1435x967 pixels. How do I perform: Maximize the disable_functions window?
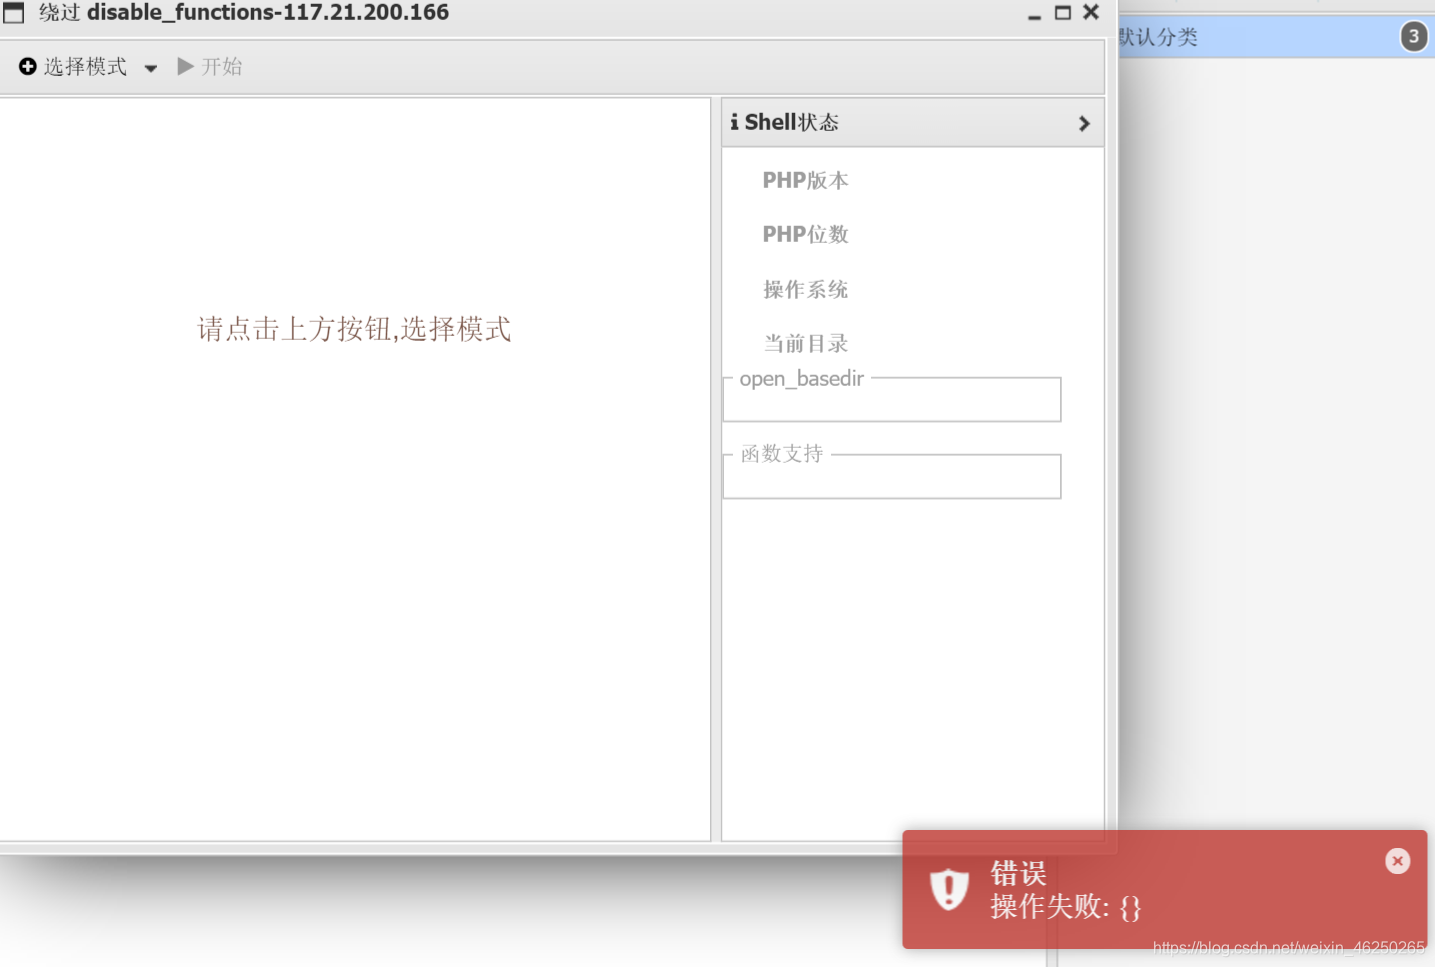[x=1063, y=13]
